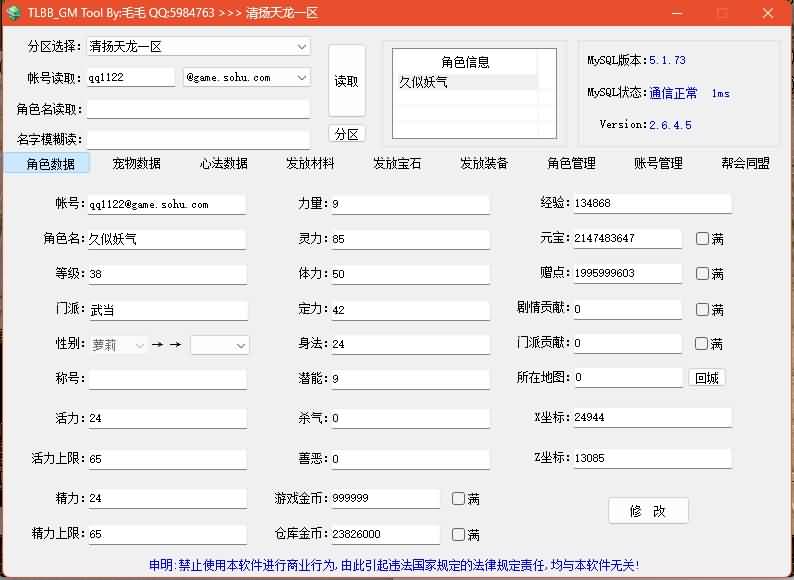Click the 力量 field
The width and height of the screenshot is (794, 580).
[x=410, y=204]
